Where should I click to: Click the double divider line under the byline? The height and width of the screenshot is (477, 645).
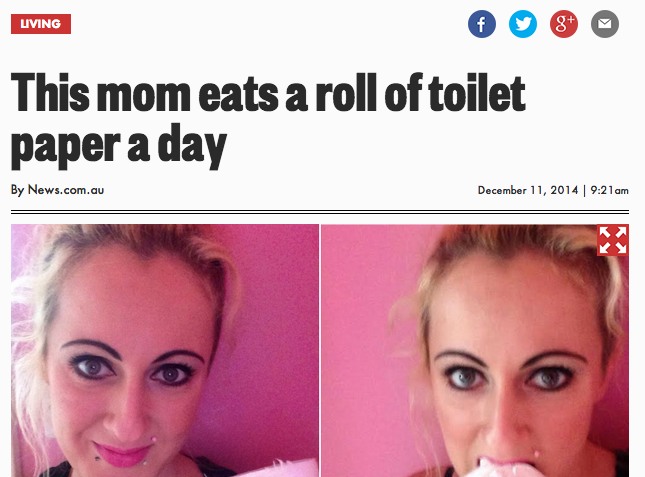(320, 212)
